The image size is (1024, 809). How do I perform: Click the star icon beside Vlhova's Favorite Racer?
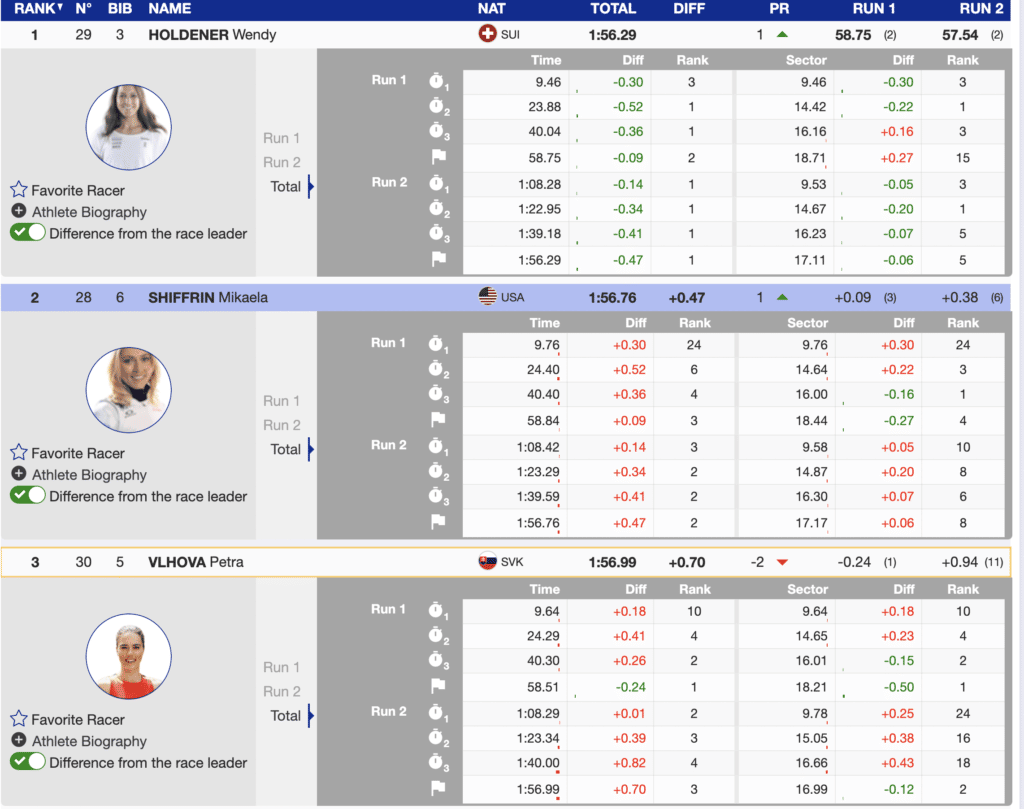point(18,719)
